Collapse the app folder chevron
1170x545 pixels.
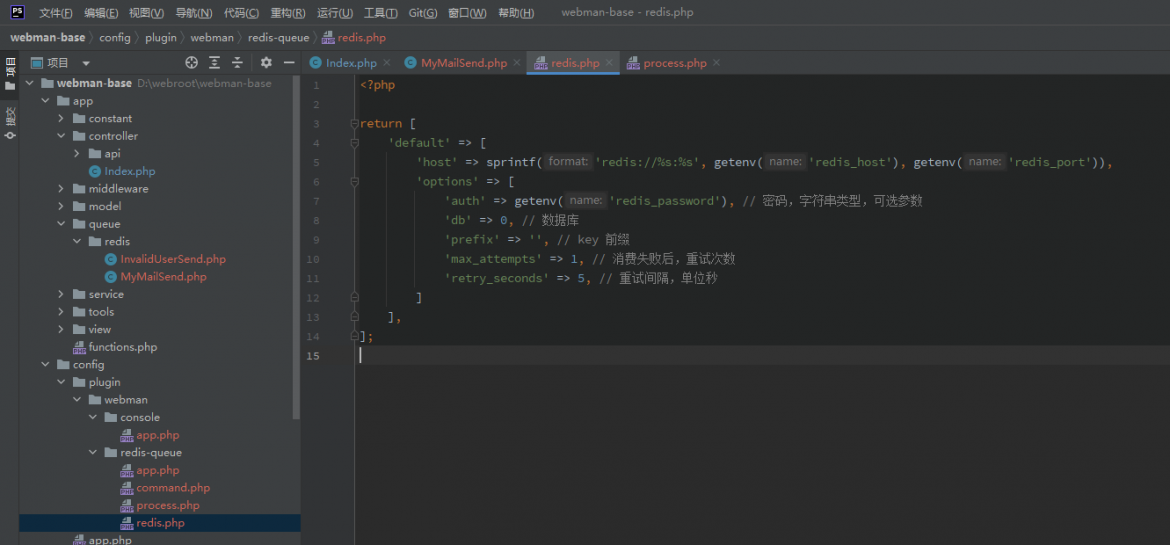click(45, 101)
